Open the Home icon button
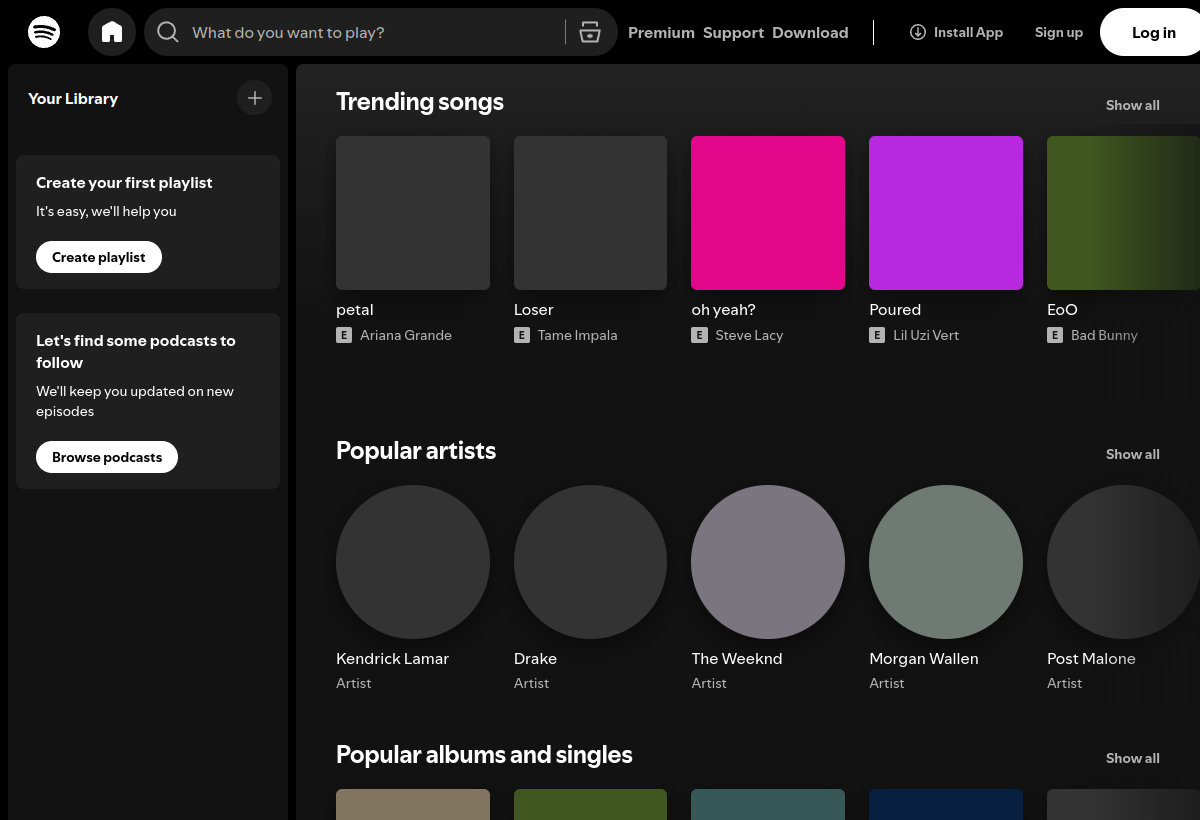Screen dimensions: 1200x820 point(112,32)
